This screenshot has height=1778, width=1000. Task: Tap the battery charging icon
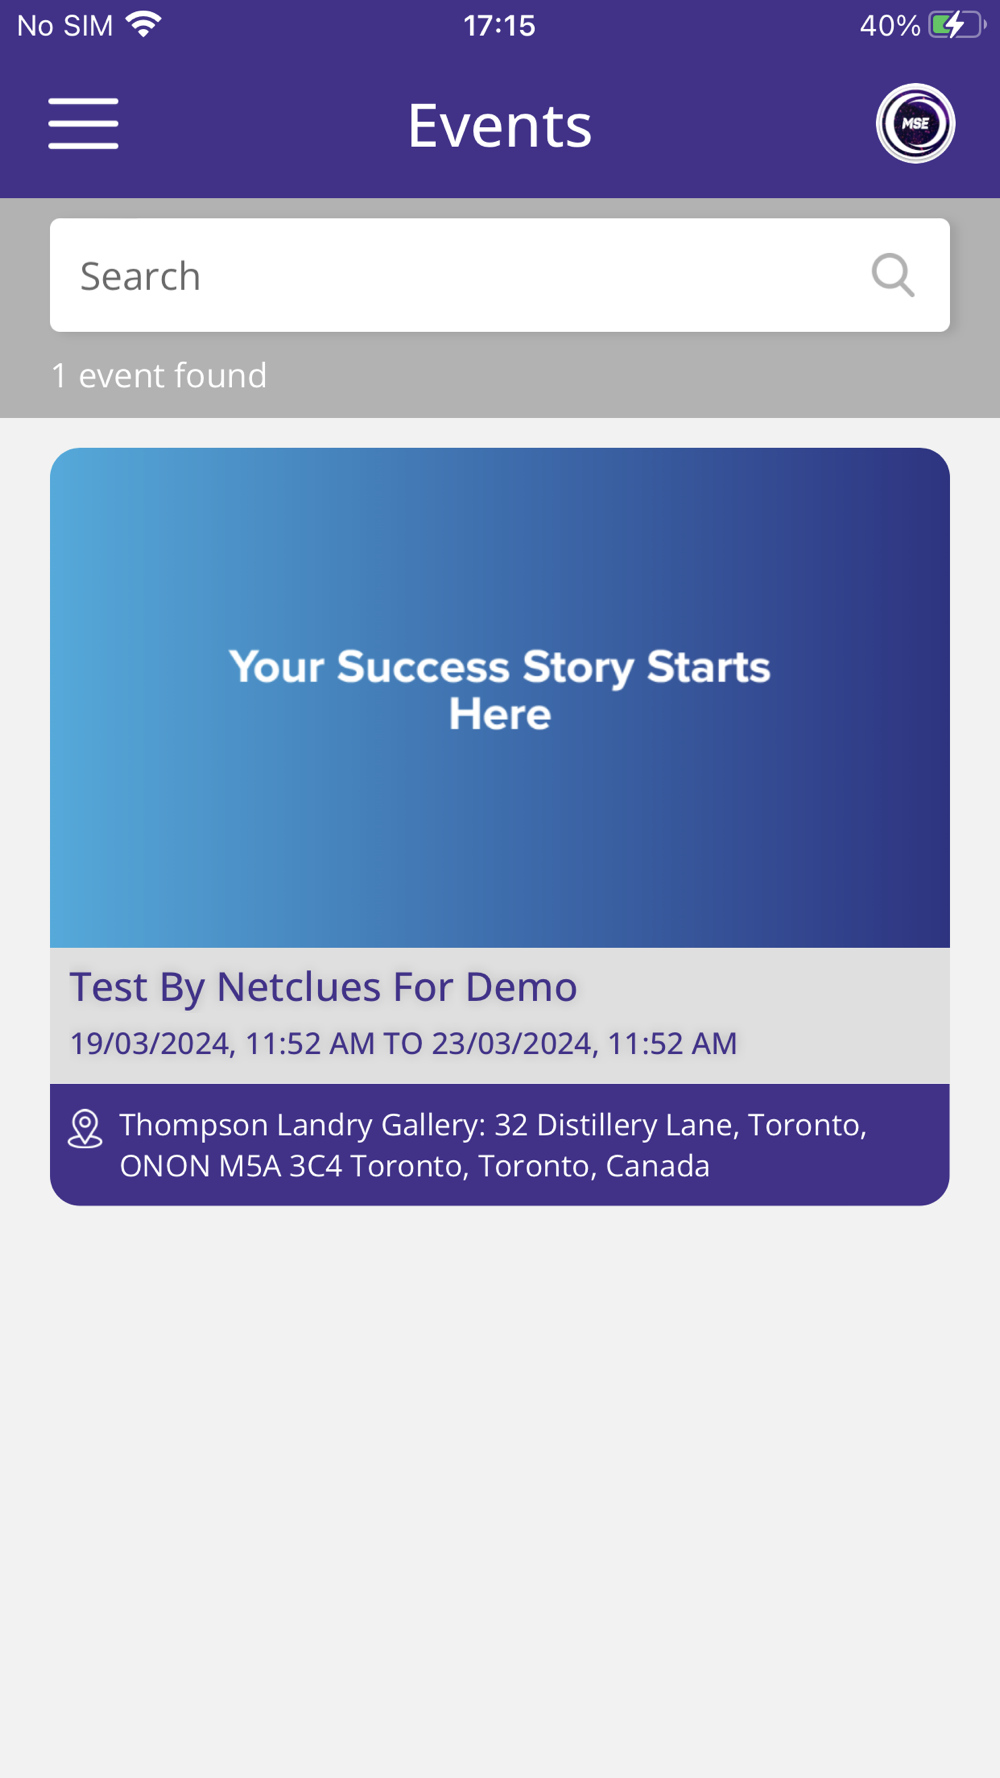point(957,25)
